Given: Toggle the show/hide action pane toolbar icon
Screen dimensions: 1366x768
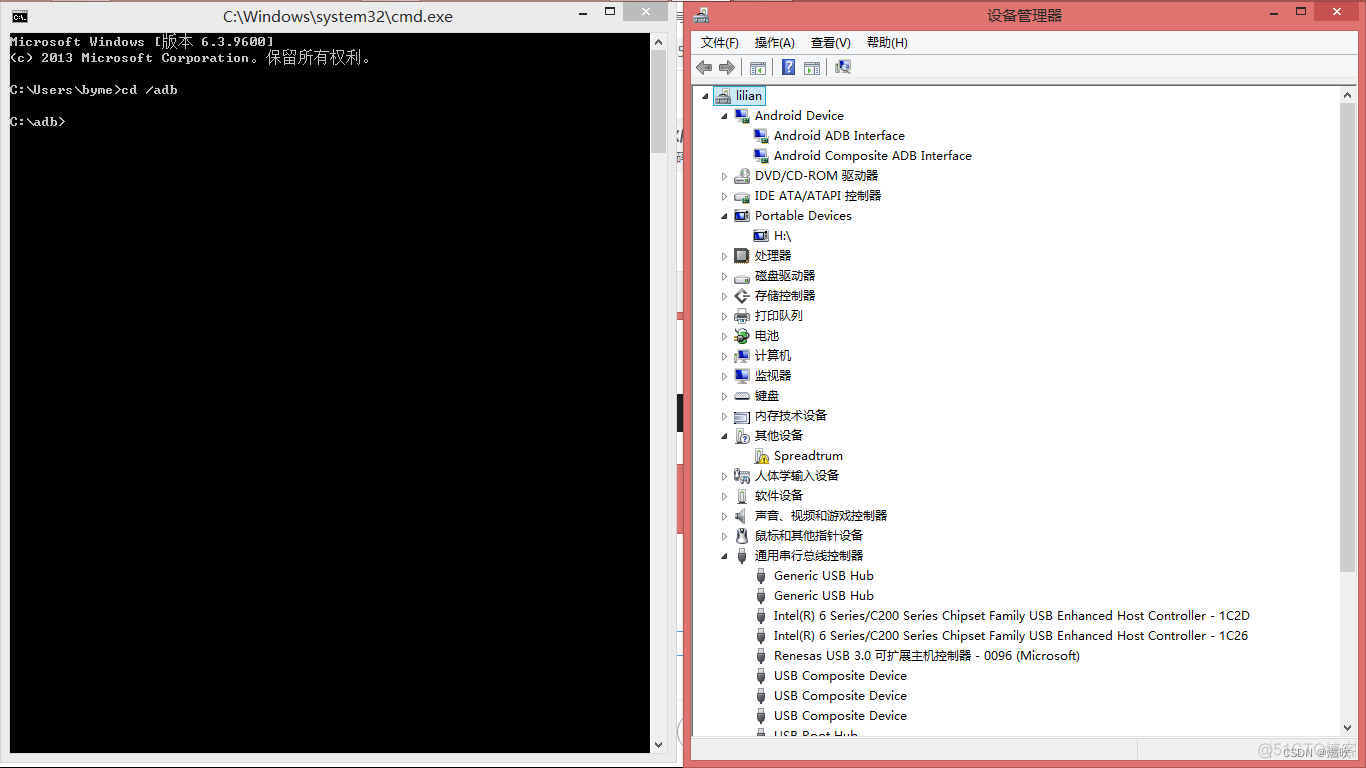Looking at the screenshot, I should point(812,67).
